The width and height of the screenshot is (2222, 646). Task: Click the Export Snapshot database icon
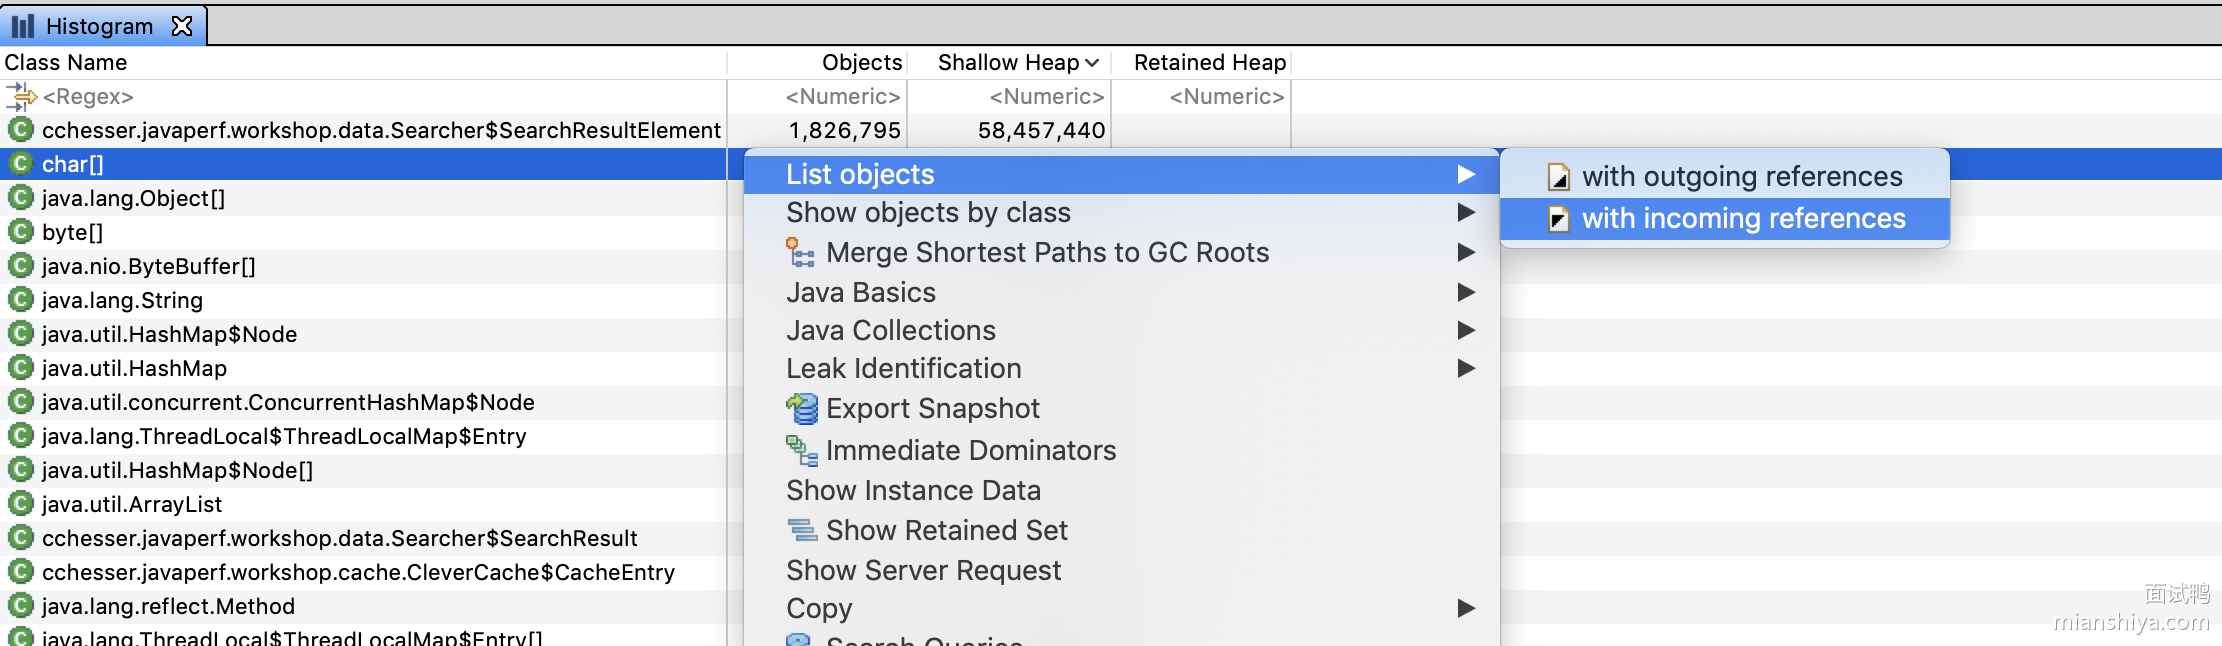pyautogui.click(x=801, y=409)
